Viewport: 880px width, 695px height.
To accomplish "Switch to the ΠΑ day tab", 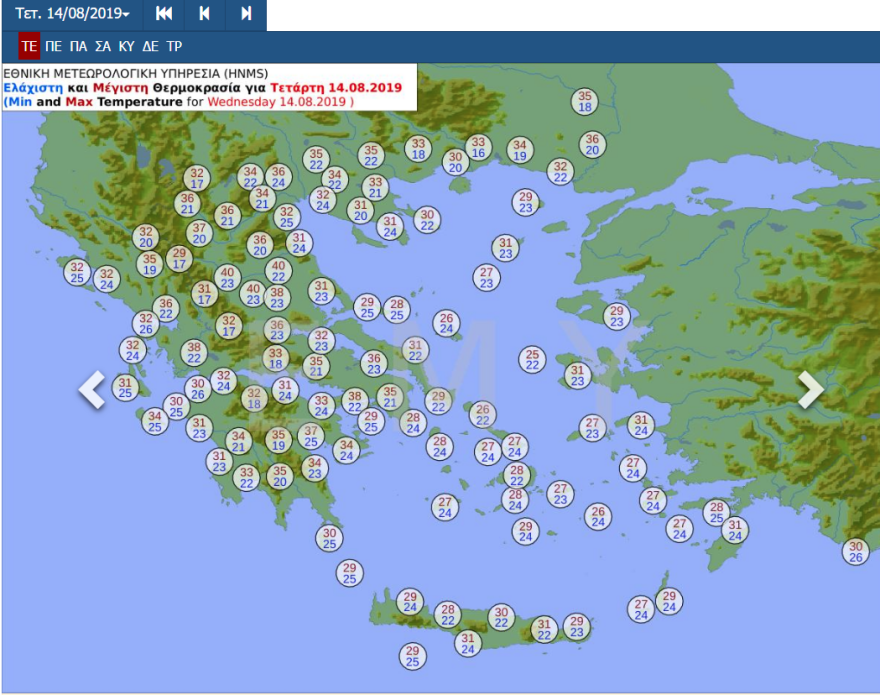I will [x=78, y=46].
